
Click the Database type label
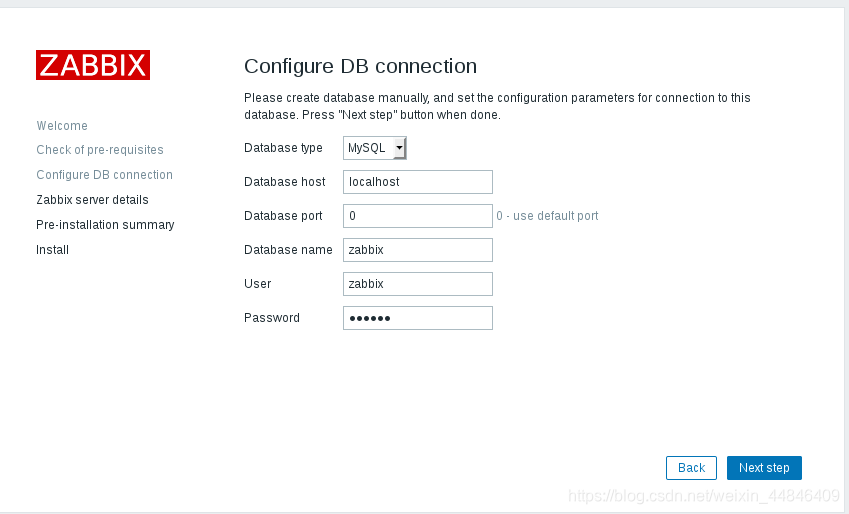(x=283, y=148)
